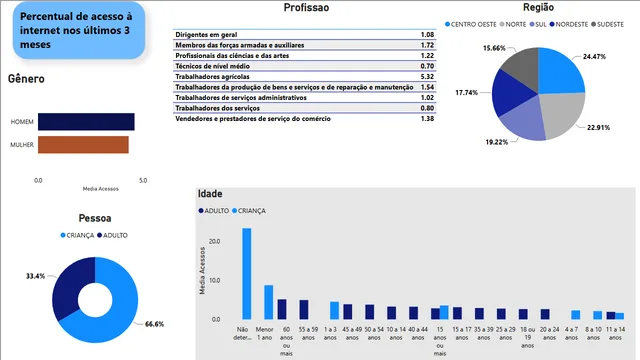Select CRIANÇA legend item in Pessoa chart

click(x=77, y=236)
